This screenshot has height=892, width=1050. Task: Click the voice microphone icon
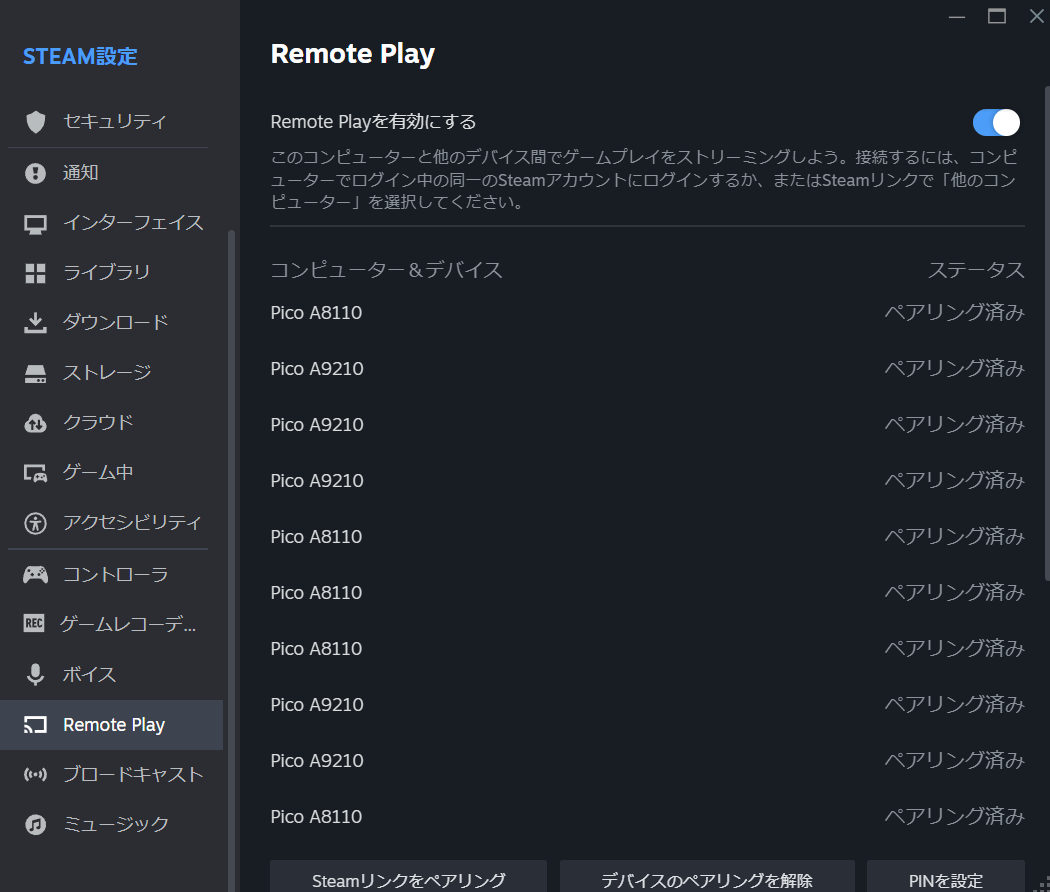(36, 675)
